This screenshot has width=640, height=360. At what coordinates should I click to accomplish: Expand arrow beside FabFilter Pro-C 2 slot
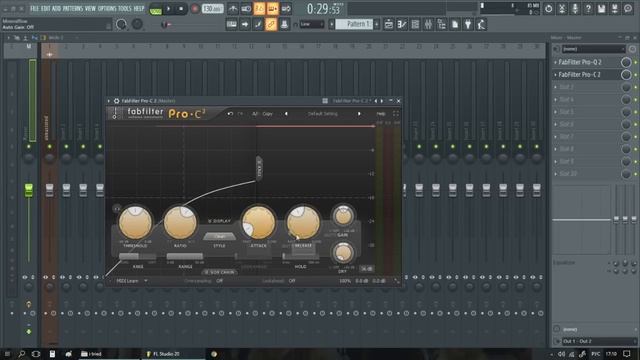pos(555,75)
